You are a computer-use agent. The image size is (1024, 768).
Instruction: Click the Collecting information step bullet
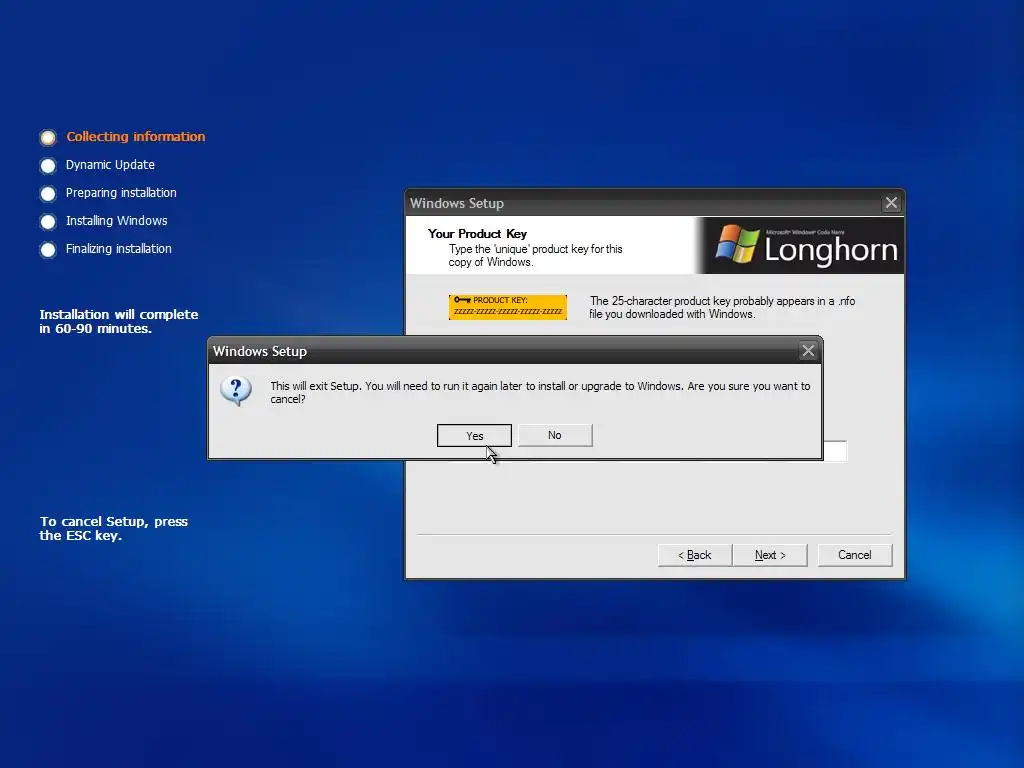click(48, 137)
